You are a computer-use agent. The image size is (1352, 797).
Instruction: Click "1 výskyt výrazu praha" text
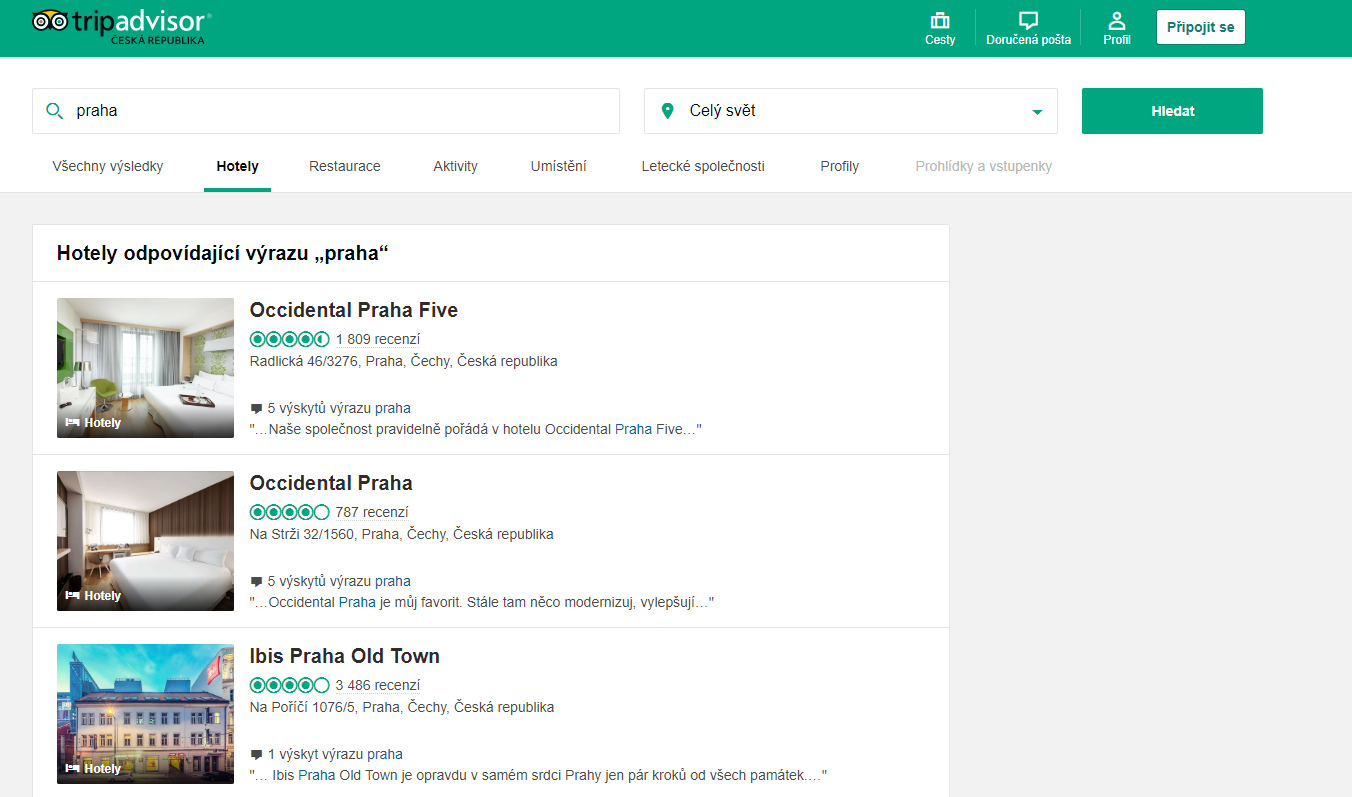coord(335,755)
